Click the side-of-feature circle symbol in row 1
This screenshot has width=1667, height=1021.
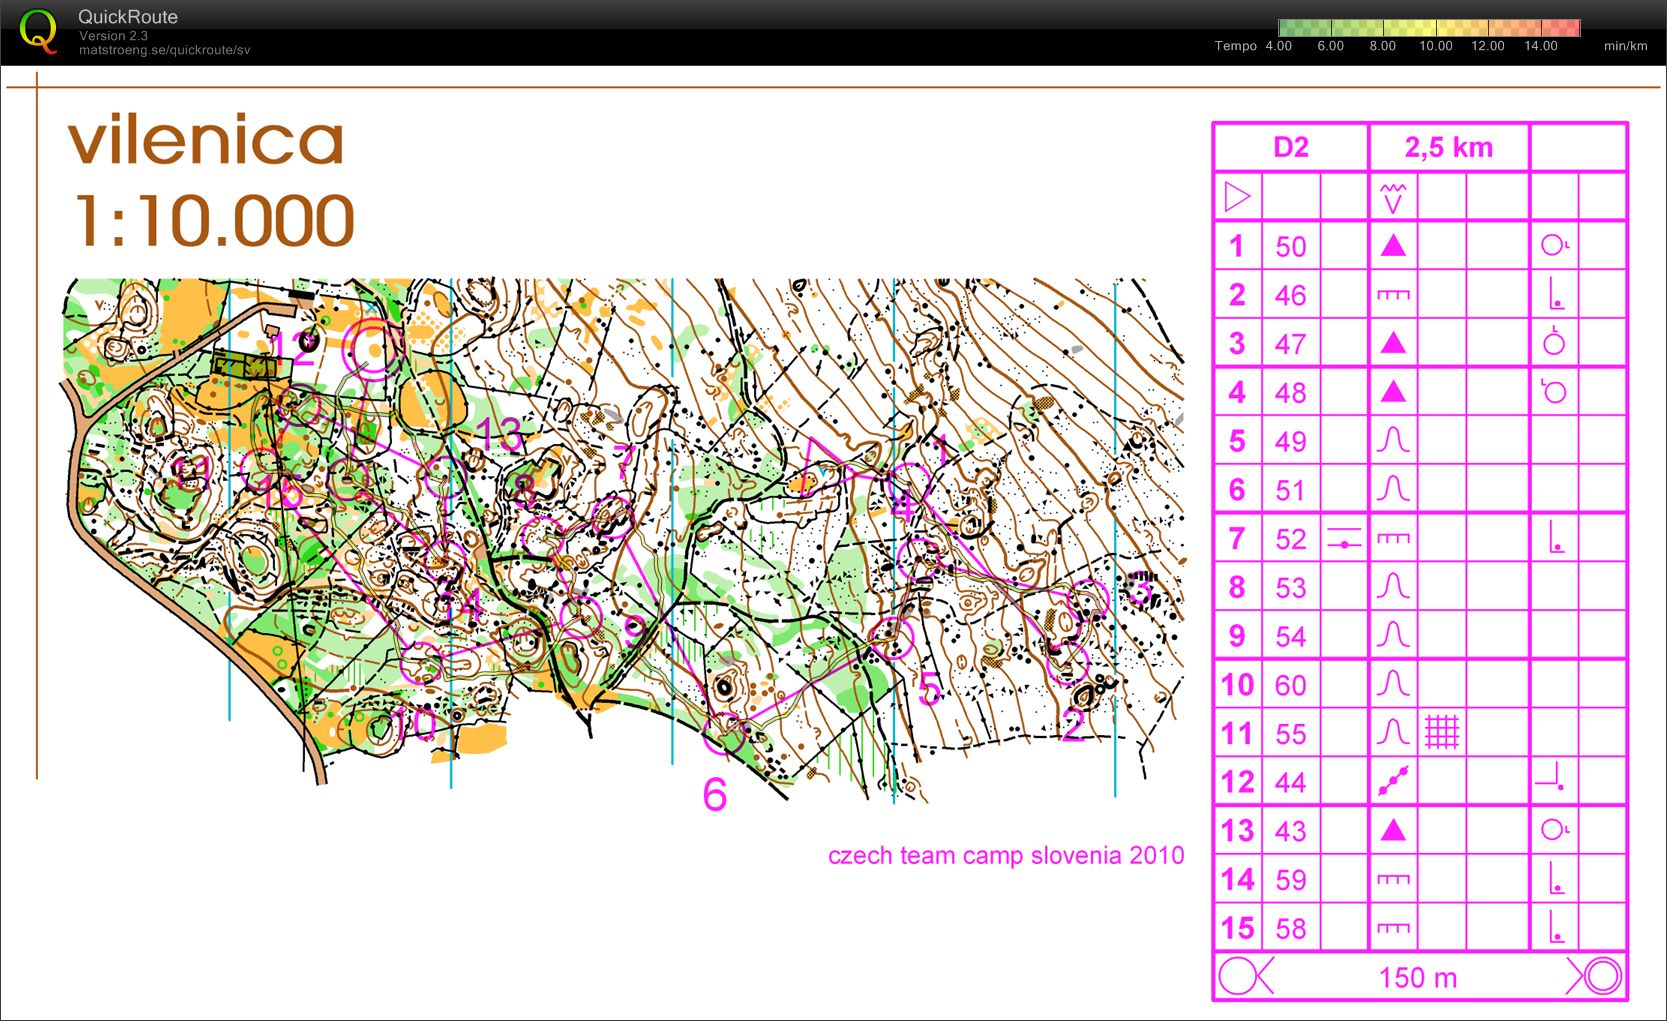point(1555,245)
